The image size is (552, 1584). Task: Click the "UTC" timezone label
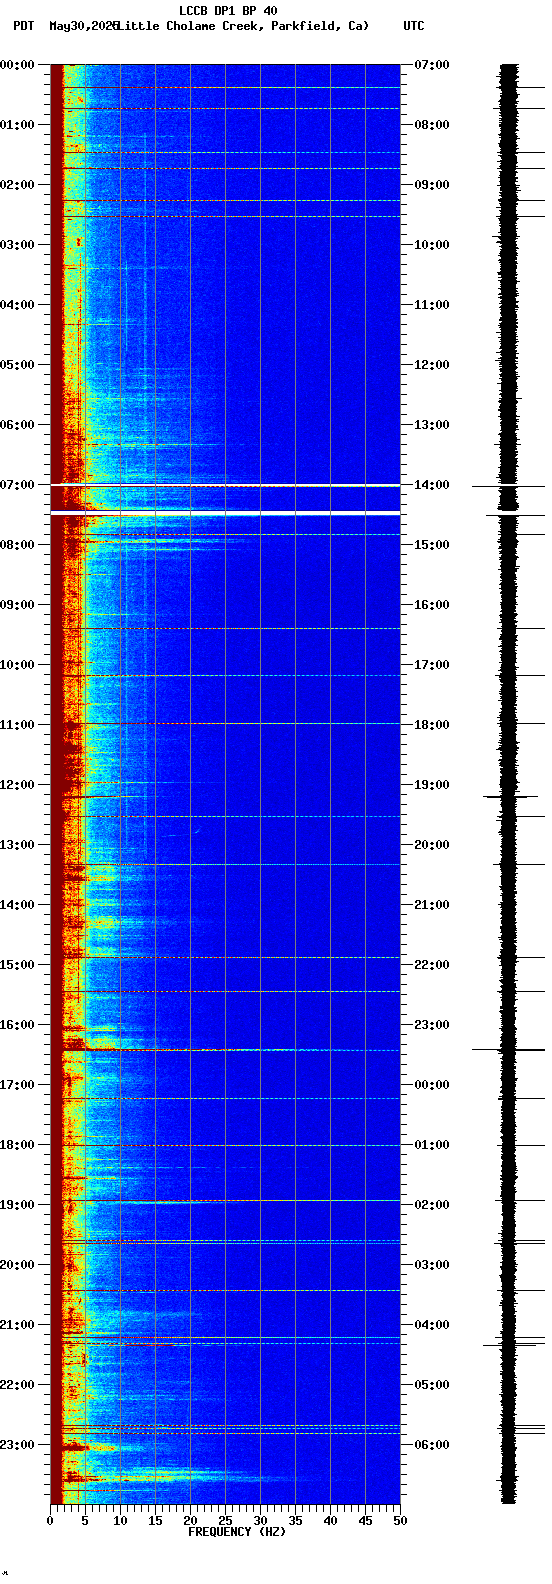pos(414,26)
